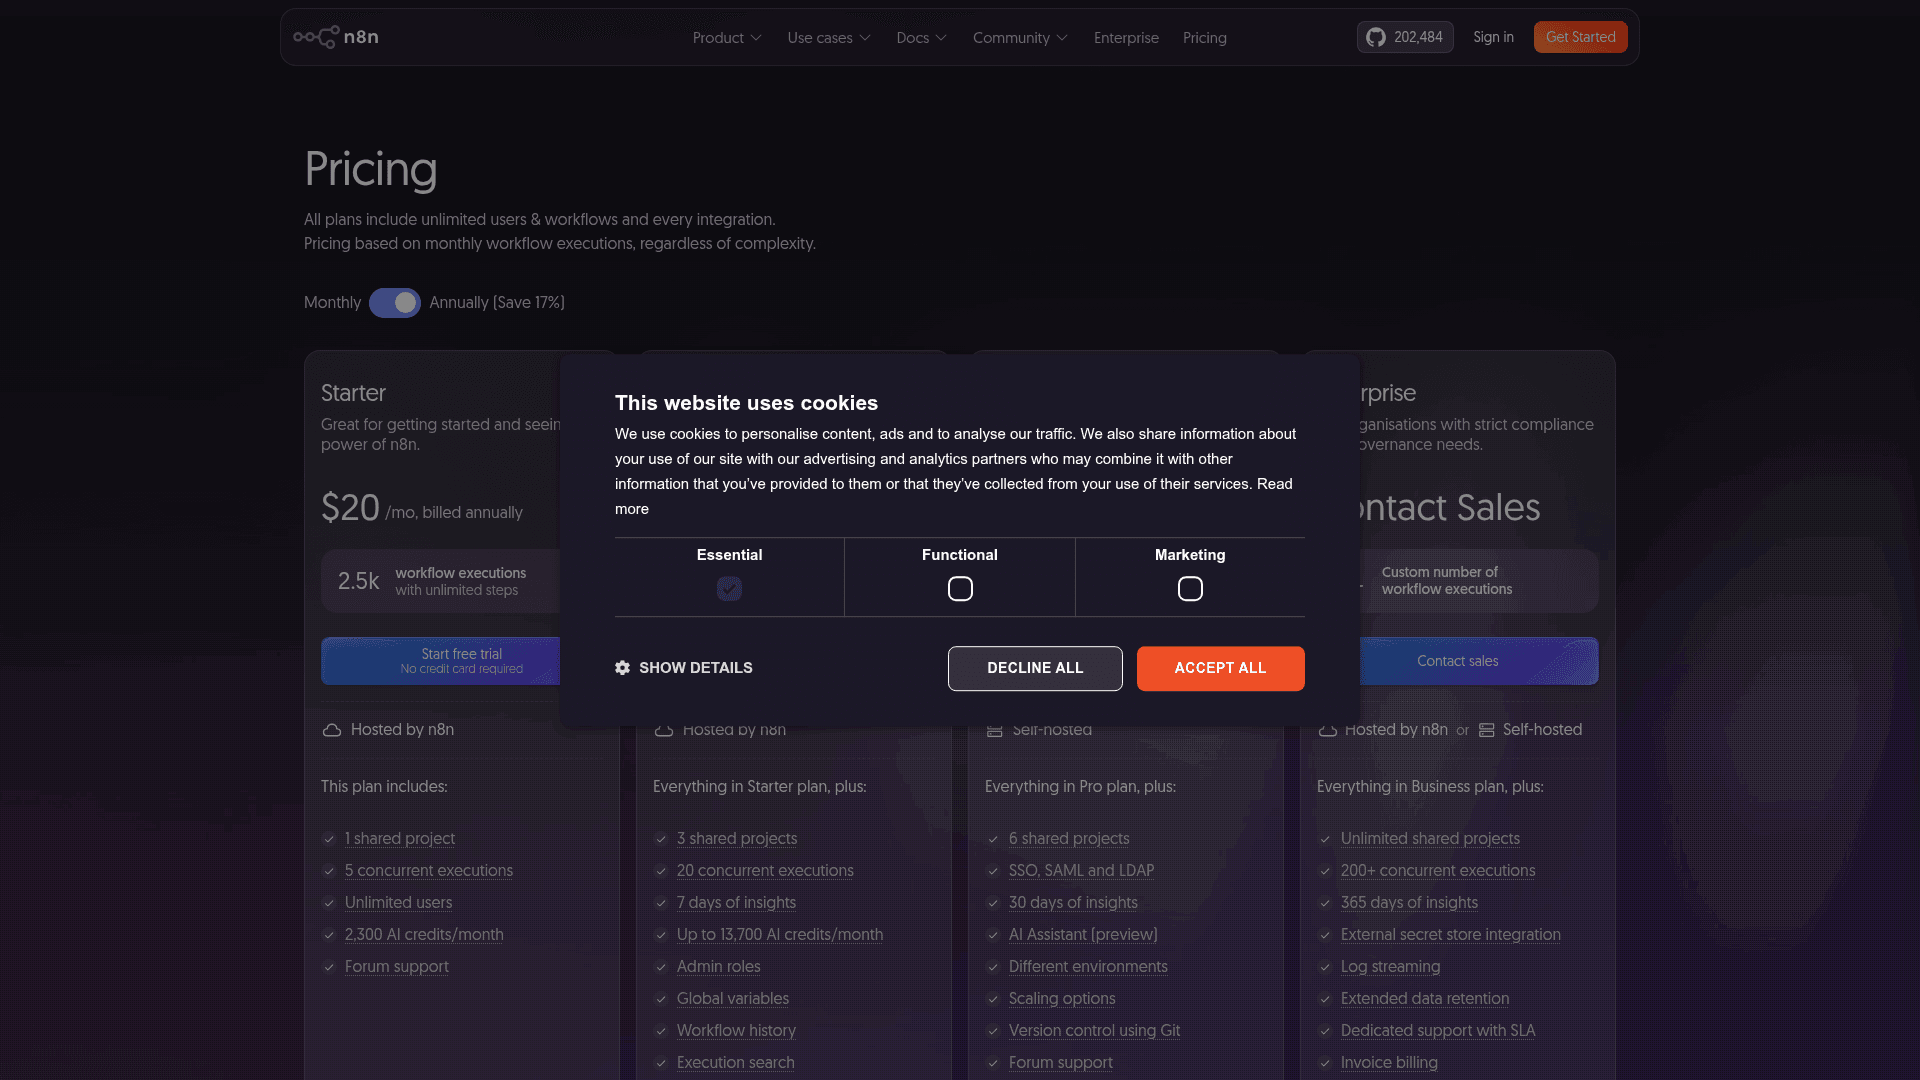Click Contact sales on Enterprise plan
Screen dimensions: 1920x1080
[x=1478, y=661]
